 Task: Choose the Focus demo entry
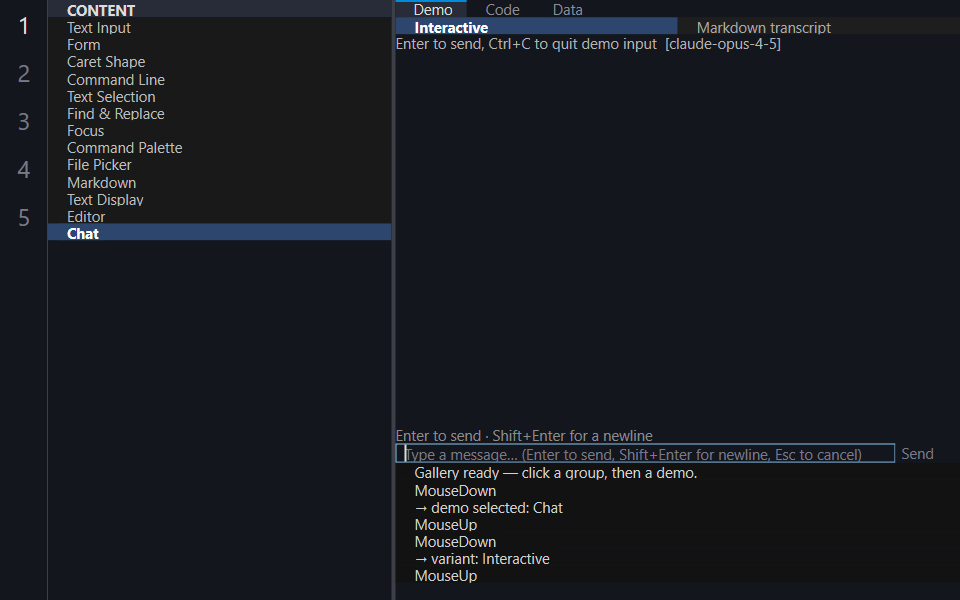[x=219, y=131]
